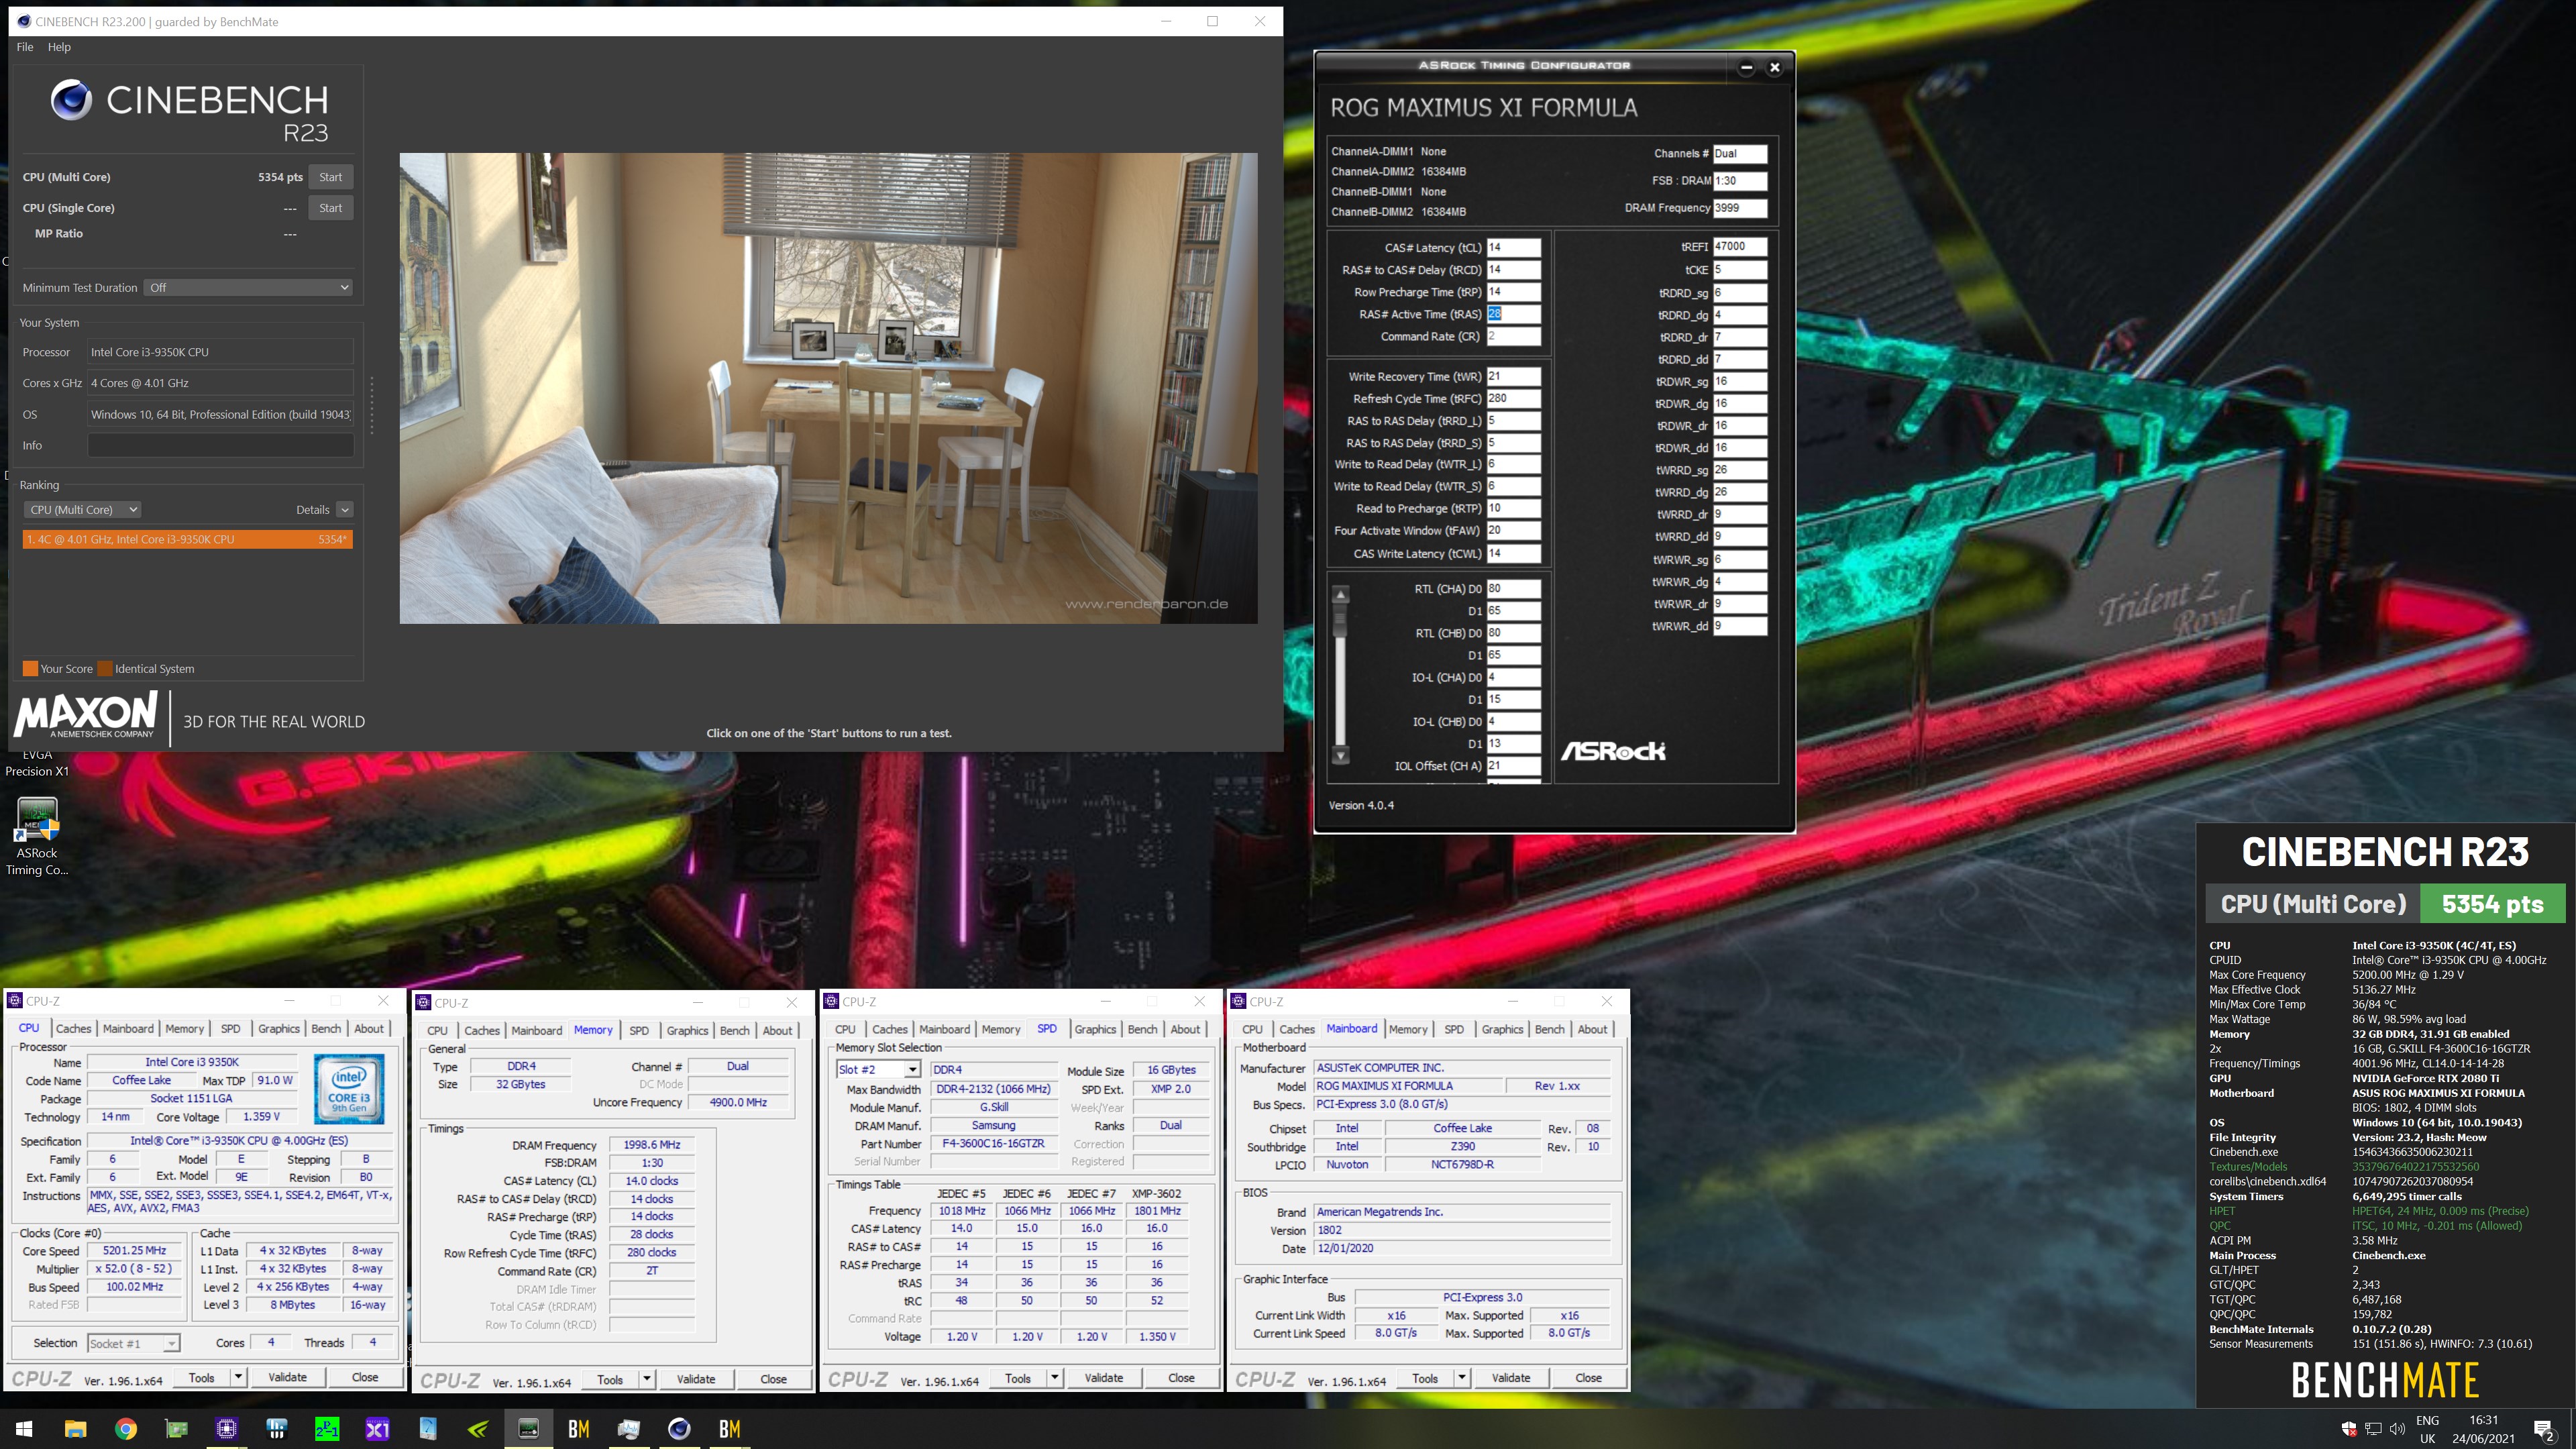Image resolution: width=2576 pixels, height=1449 pixels.
Task: Click the Refresh Cycle Time (tRFC) field
Action: (1513, 398)
